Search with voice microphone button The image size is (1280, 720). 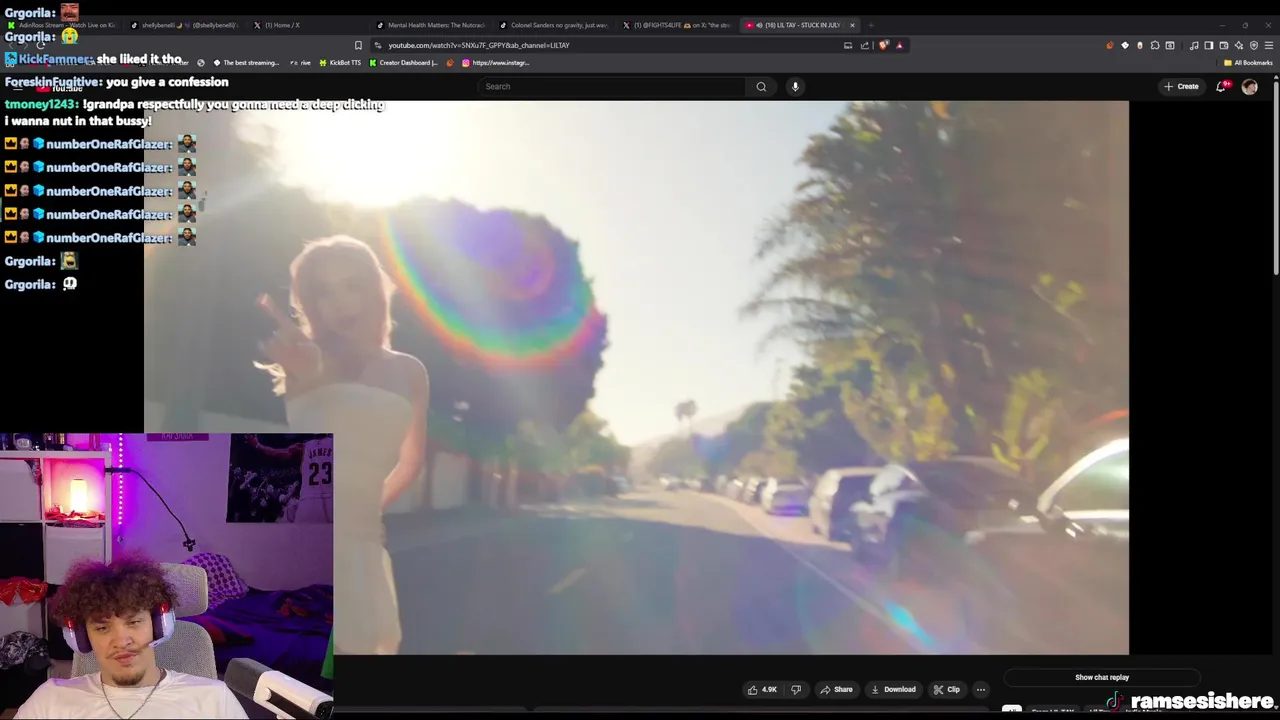pyautogui.click(x=795, y=86)
